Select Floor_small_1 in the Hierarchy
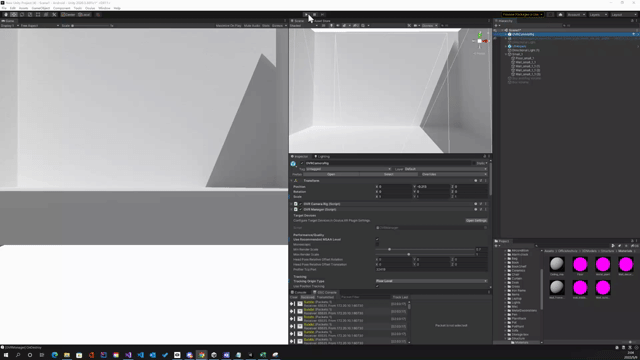 pos(524,58)
